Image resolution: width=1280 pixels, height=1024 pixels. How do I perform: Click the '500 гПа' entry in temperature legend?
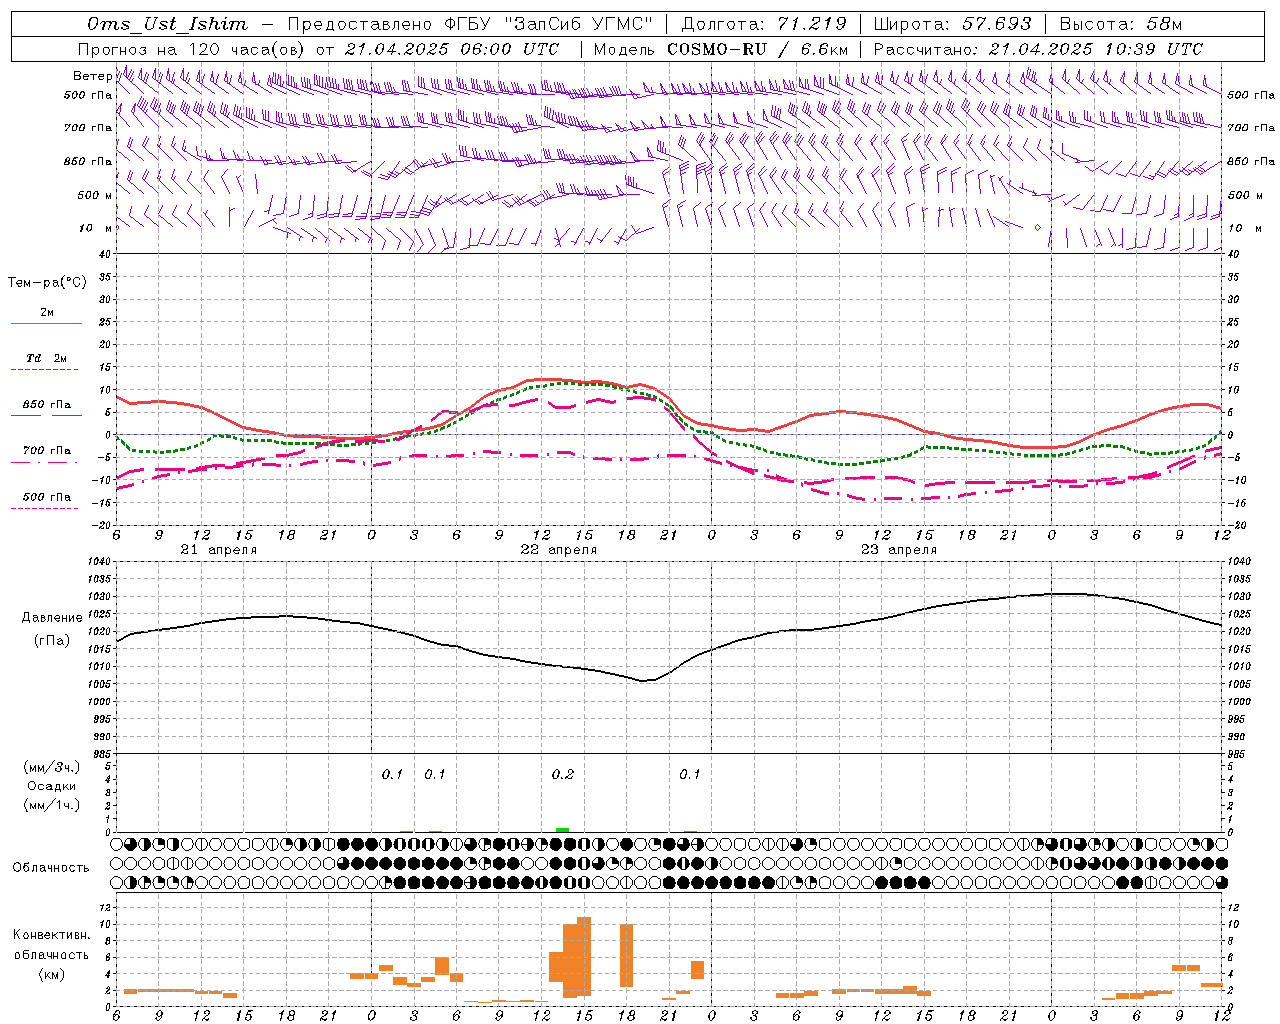coord(46,497)
